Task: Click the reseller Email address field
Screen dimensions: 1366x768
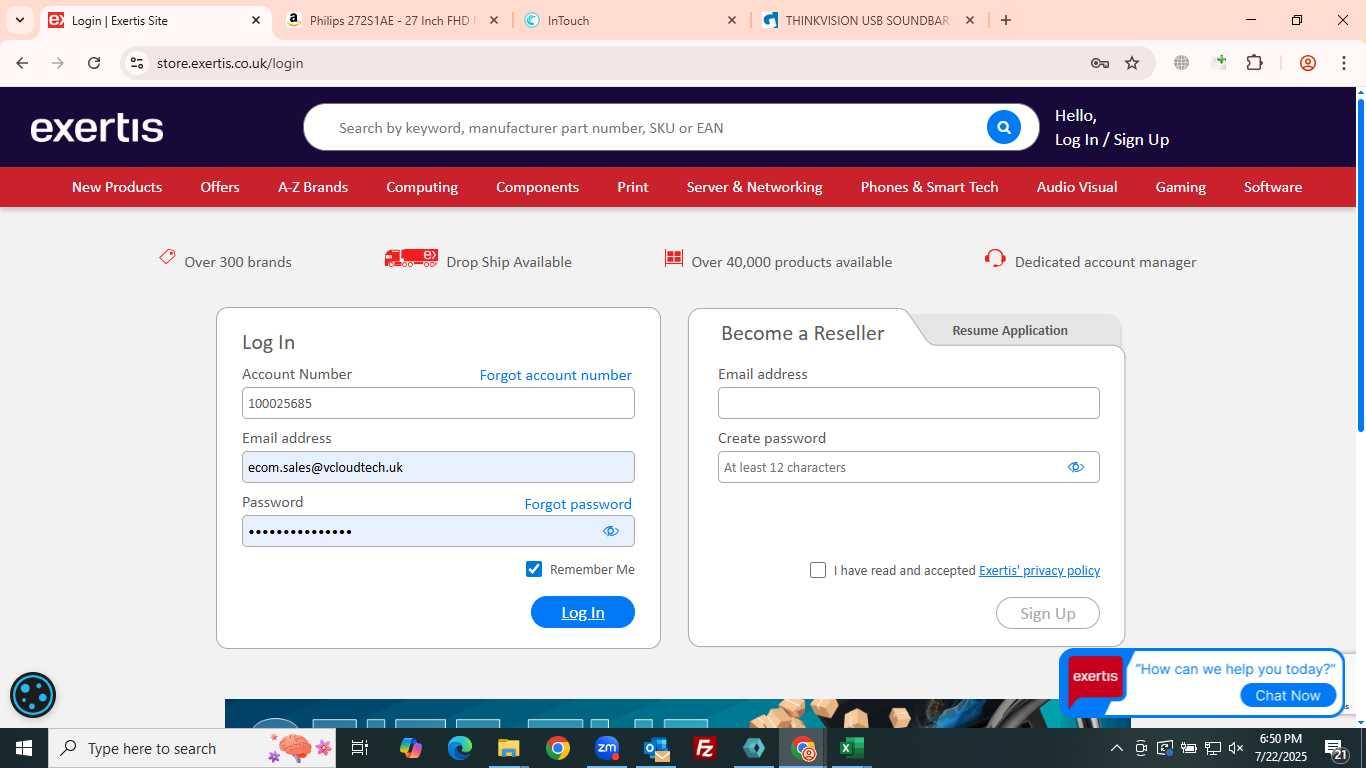Action: 909,403
